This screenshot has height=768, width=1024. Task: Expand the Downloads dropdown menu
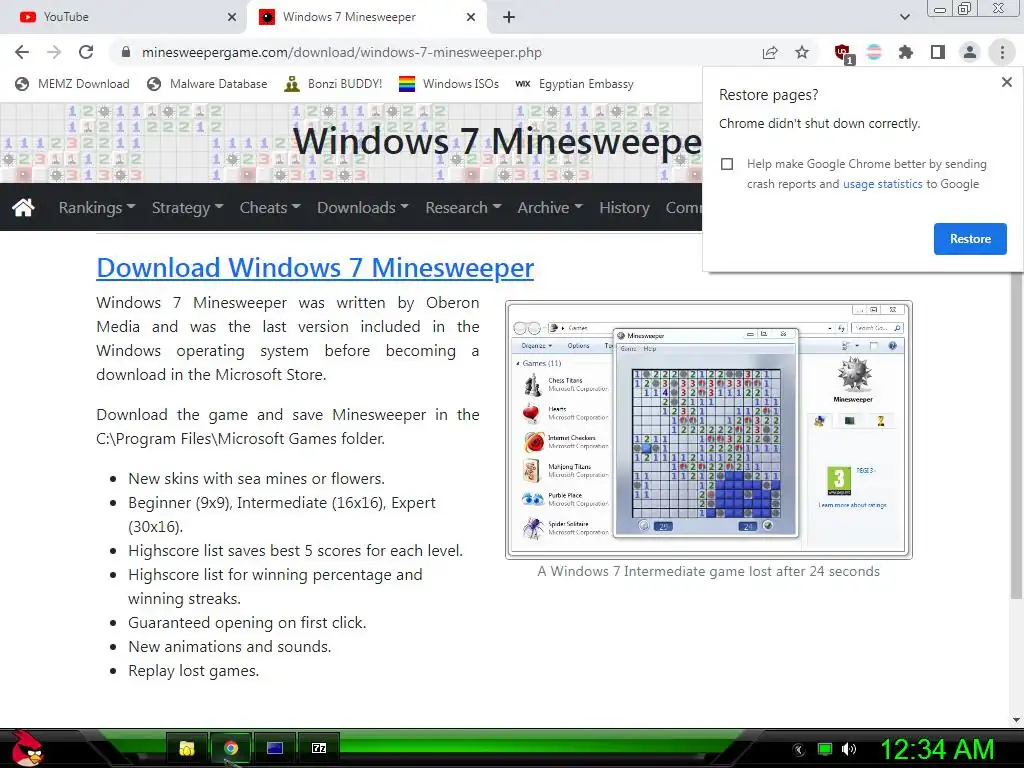point(362,208)
